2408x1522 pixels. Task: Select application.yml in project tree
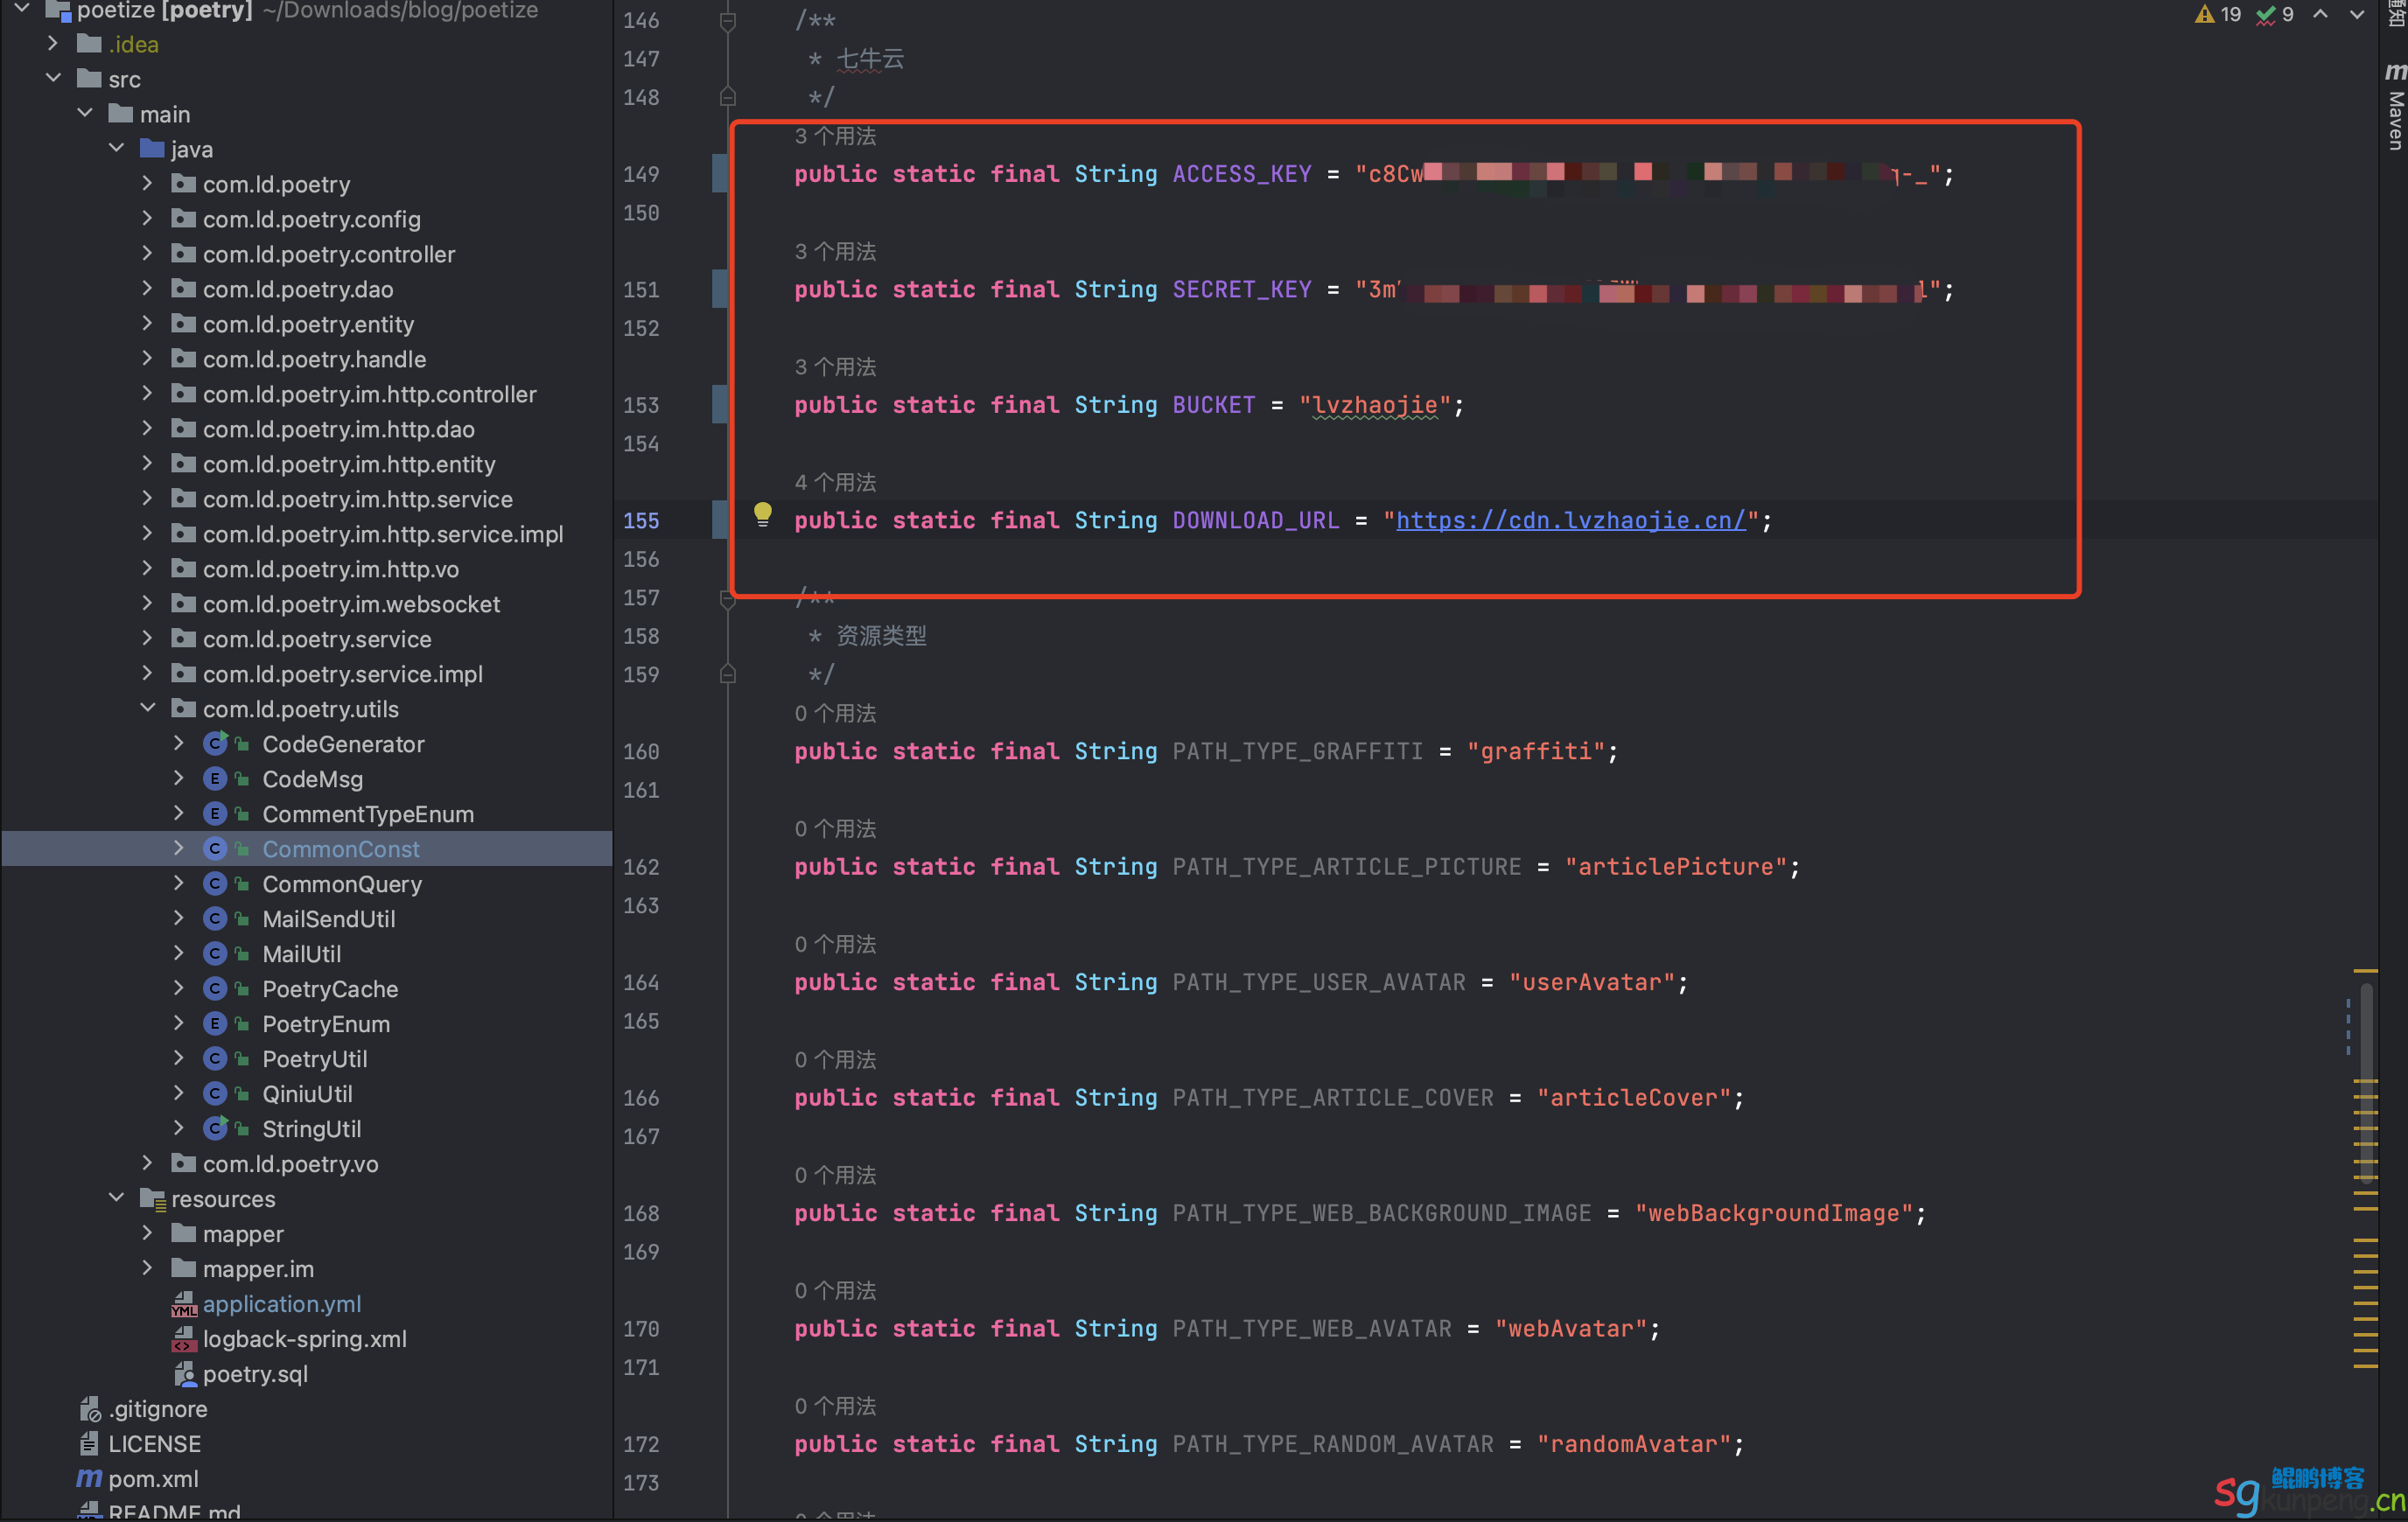282,1303
